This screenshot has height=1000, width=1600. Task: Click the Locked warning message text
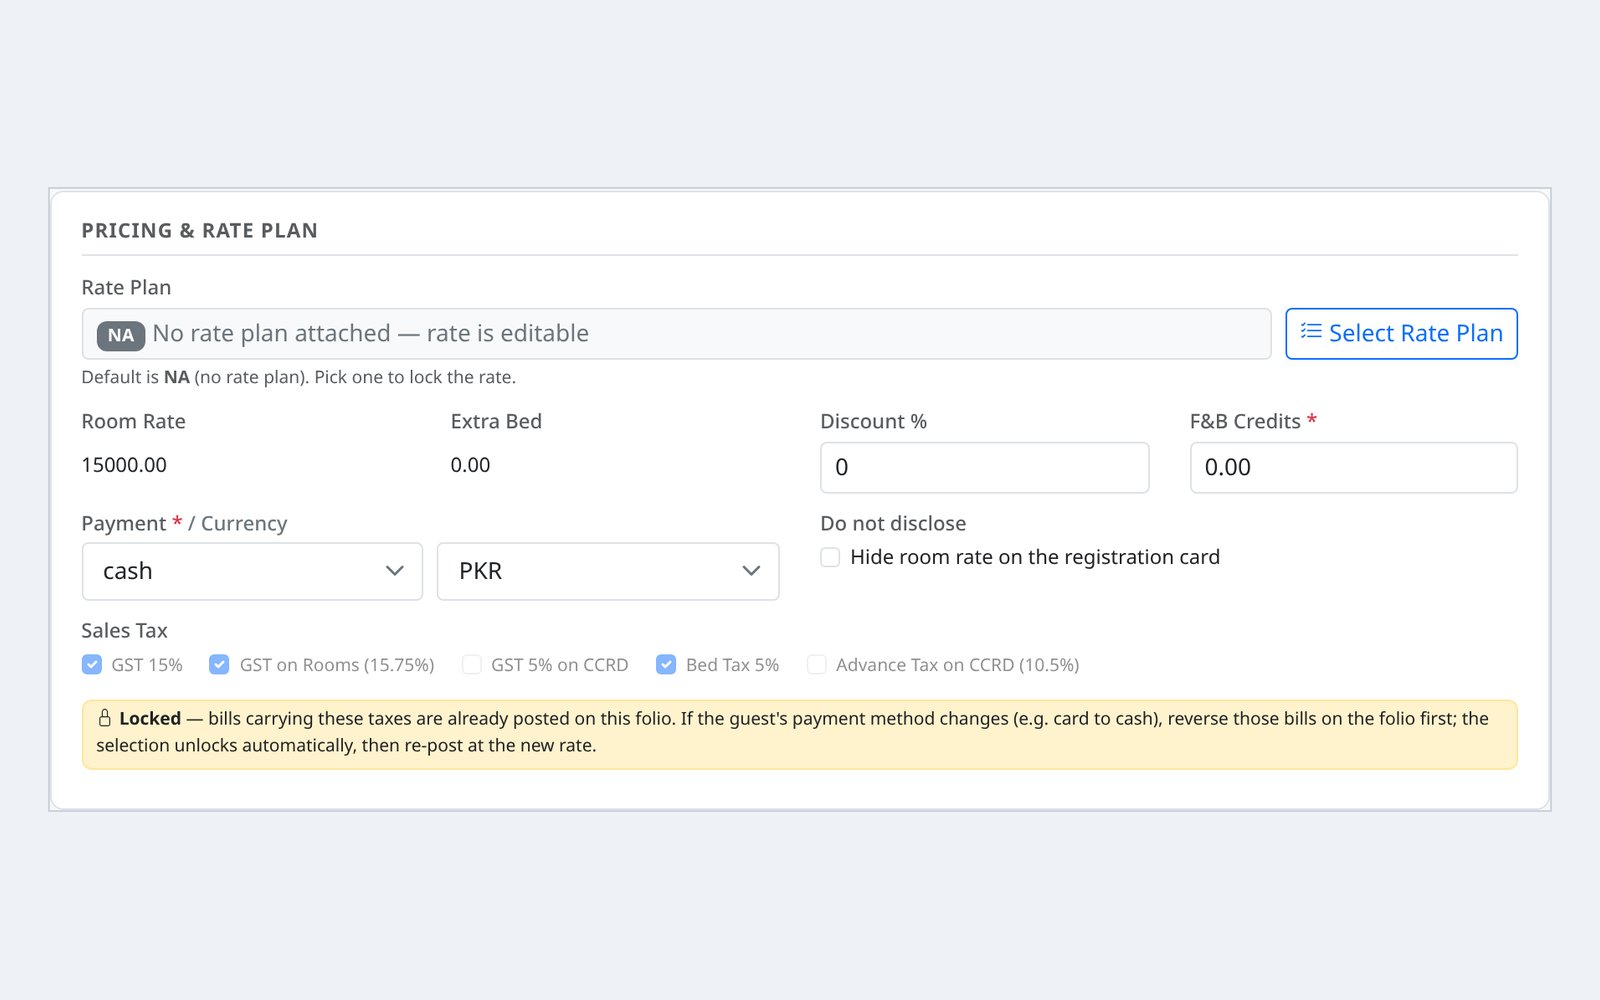pos(792,732)
